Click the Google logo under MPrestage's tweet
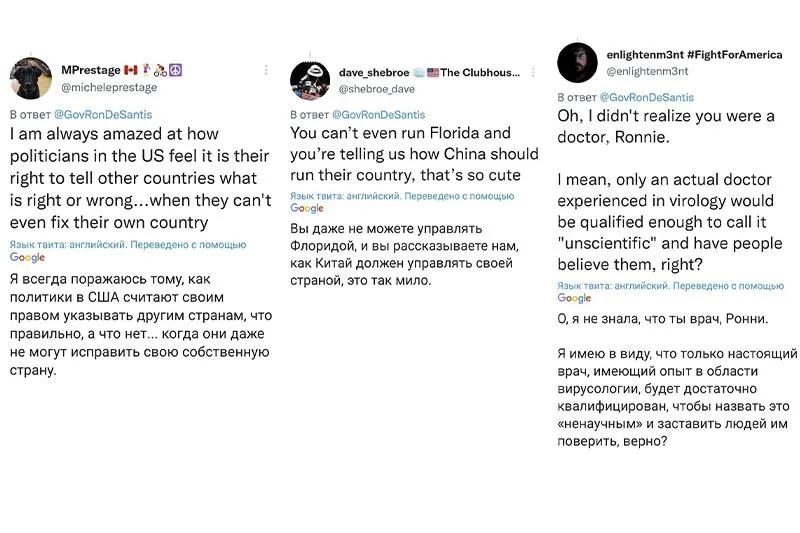 (x=28, y=258)
